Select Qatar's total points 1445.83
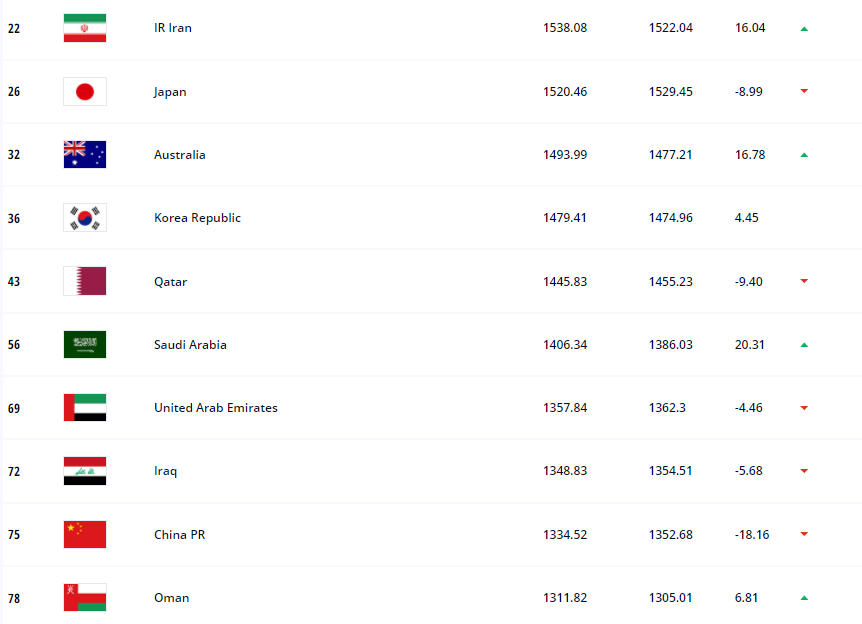Screen dimensions: 862x624 [x=565, y=281]
